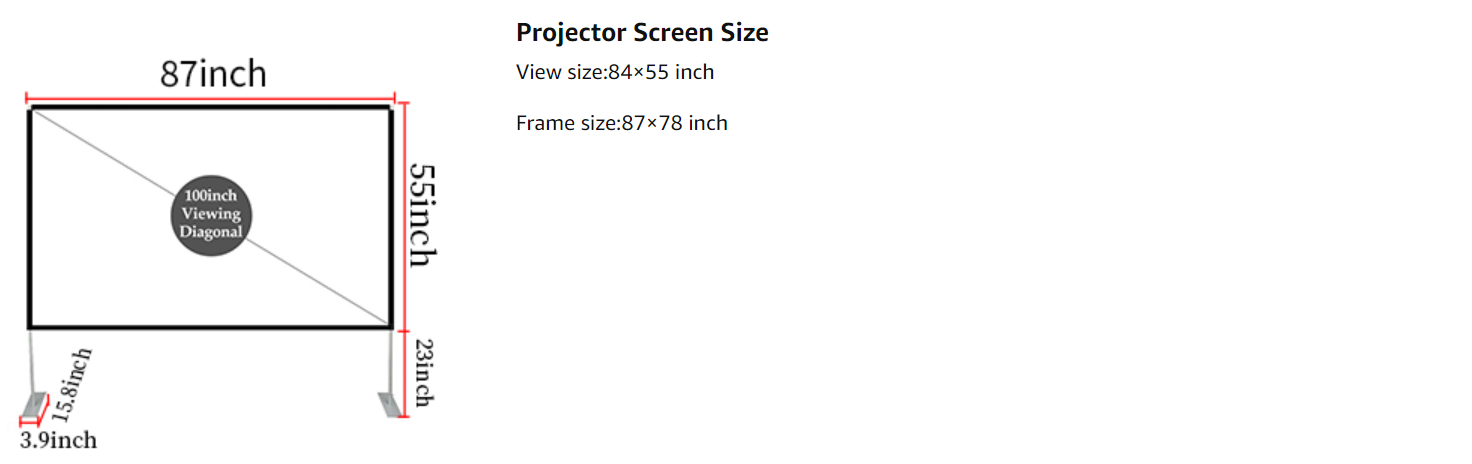
Task: Click the Projector Screen Size heading
Action: tap(642, 32)
